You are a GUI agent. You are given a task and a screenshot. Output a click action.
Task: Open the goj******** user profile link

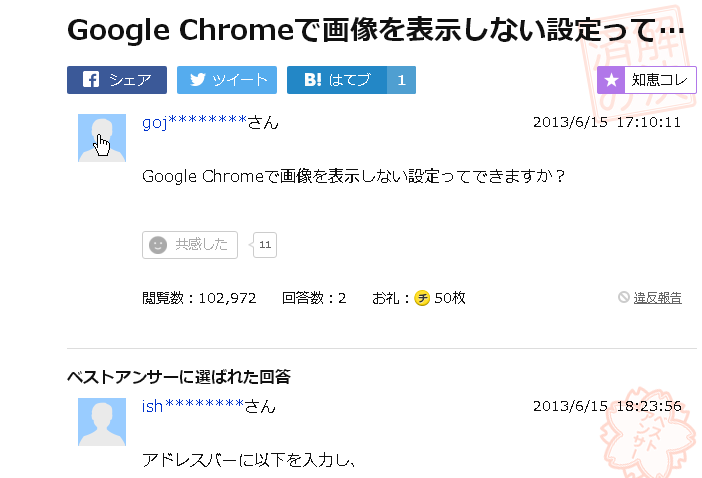pyautogui.click(x=195, y=122)
